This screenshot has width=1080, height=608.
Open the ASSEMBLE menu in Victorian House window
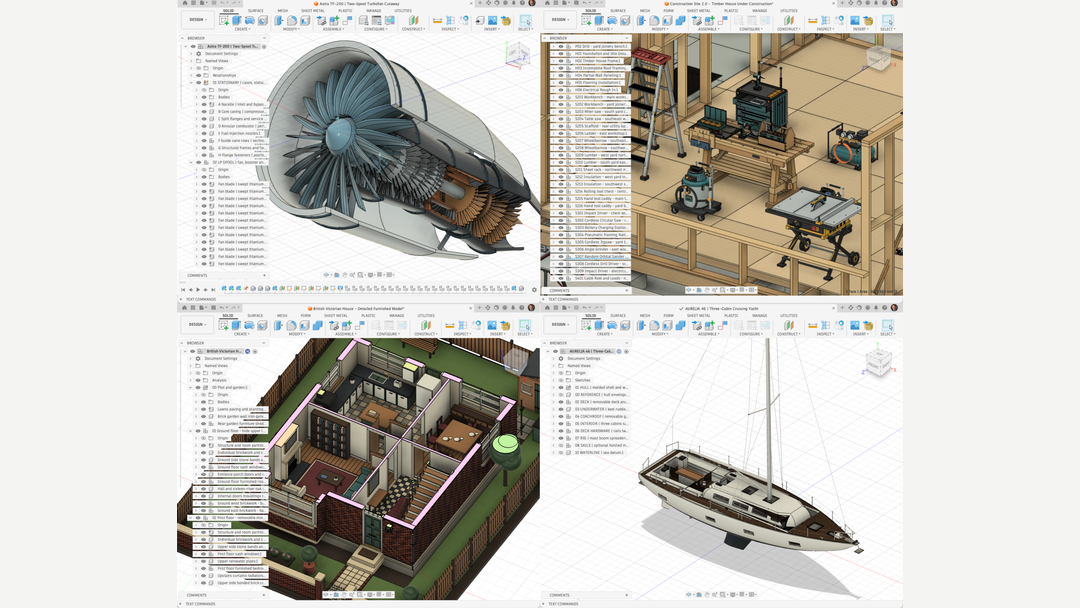(x=344, y=334)
